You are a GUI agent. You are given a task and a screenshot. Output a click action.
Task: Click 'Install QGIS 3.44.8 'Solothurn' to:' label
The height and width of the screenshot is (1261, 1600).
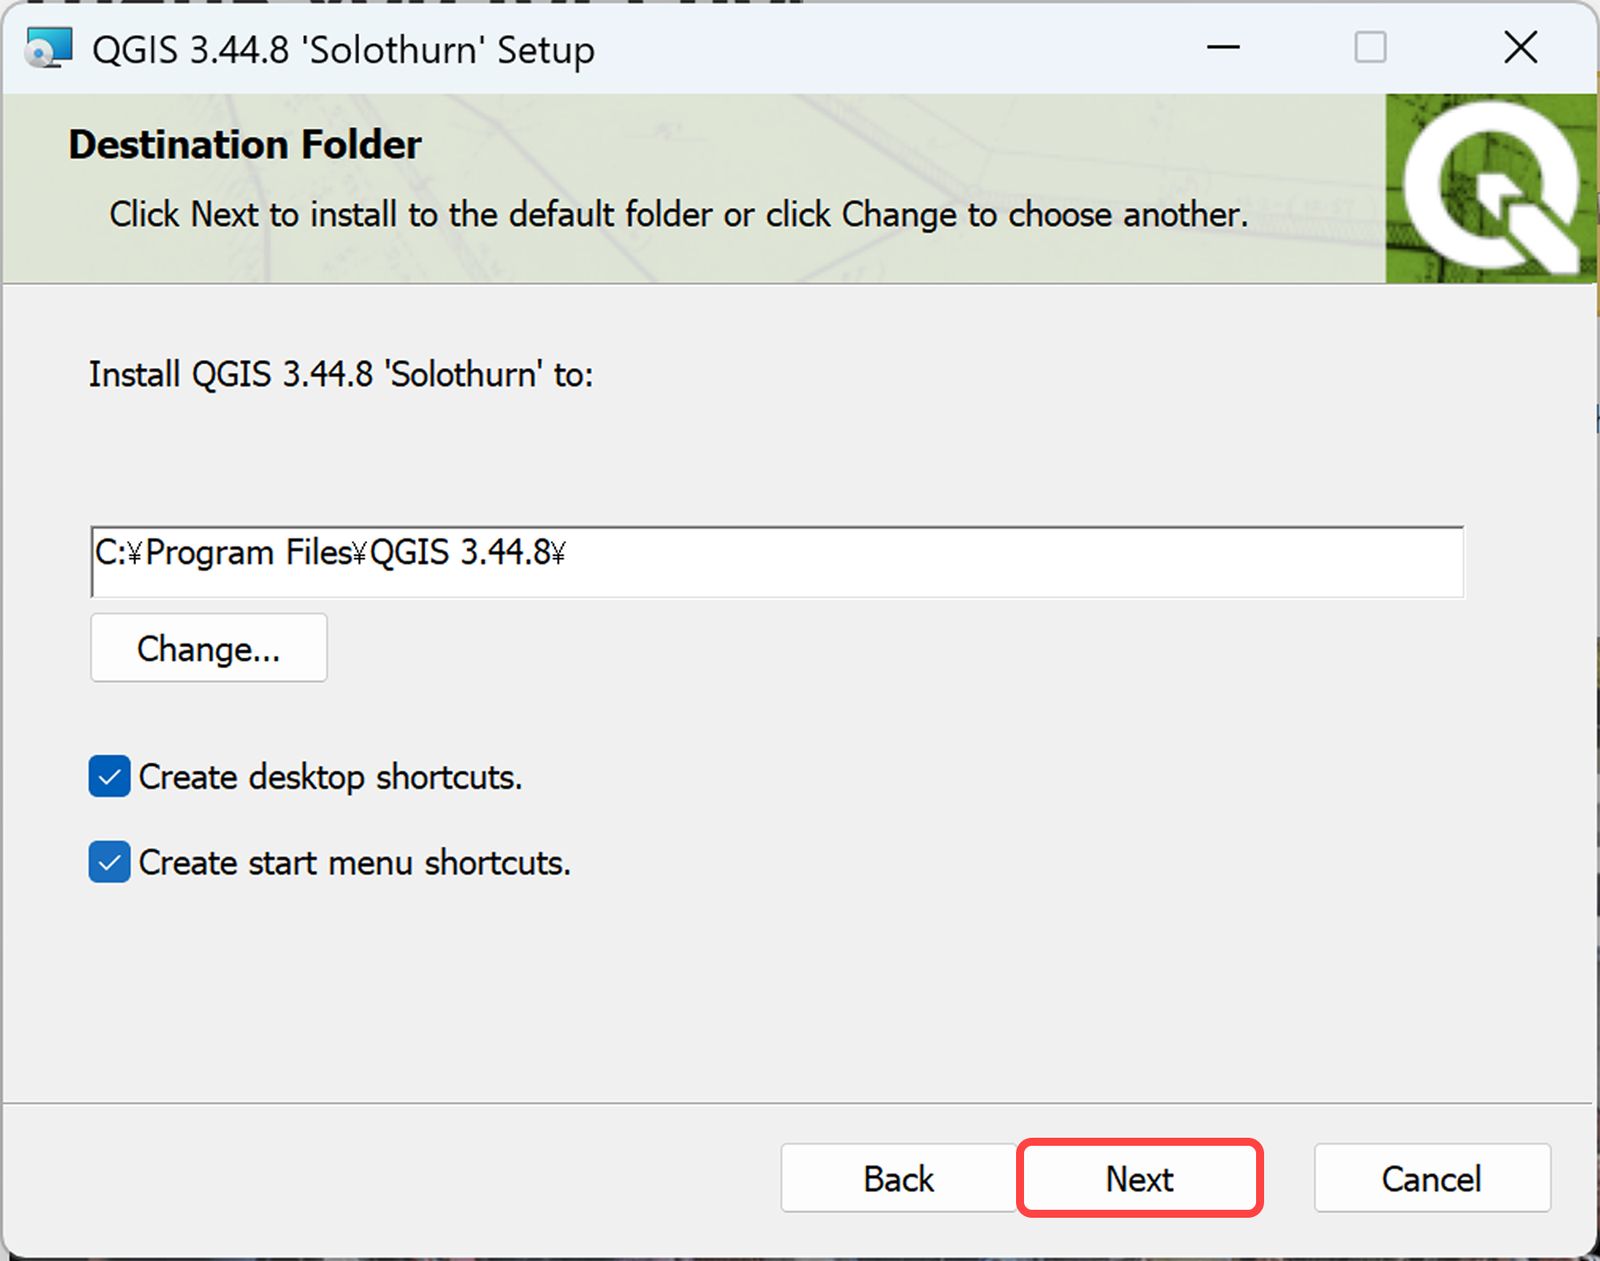[x=341, y=375]
